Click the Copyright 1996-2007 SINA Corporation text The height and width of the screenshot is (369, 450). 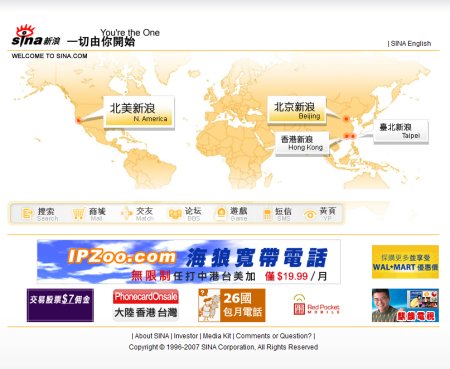tap(223, 347)
